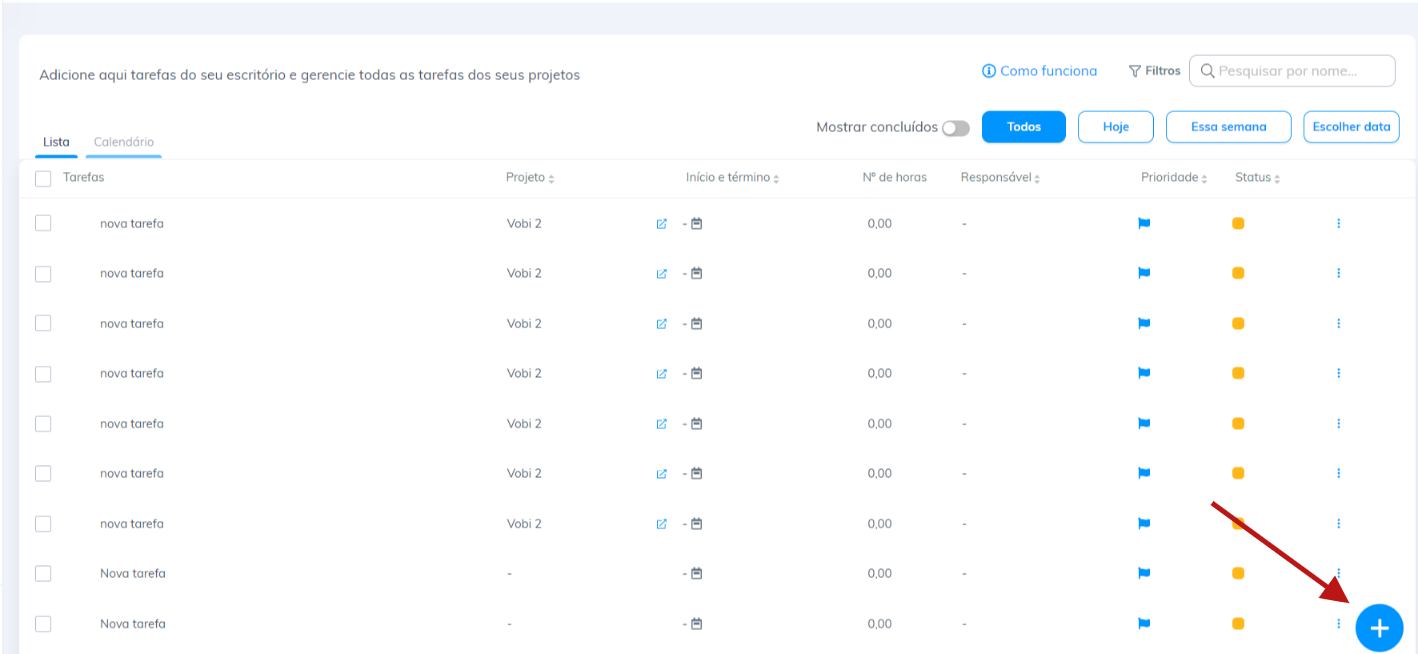1418x654 pixels.
Task: Click yellow status swatch in first row
Action: pyautogui.click(x=1238, y=224)
